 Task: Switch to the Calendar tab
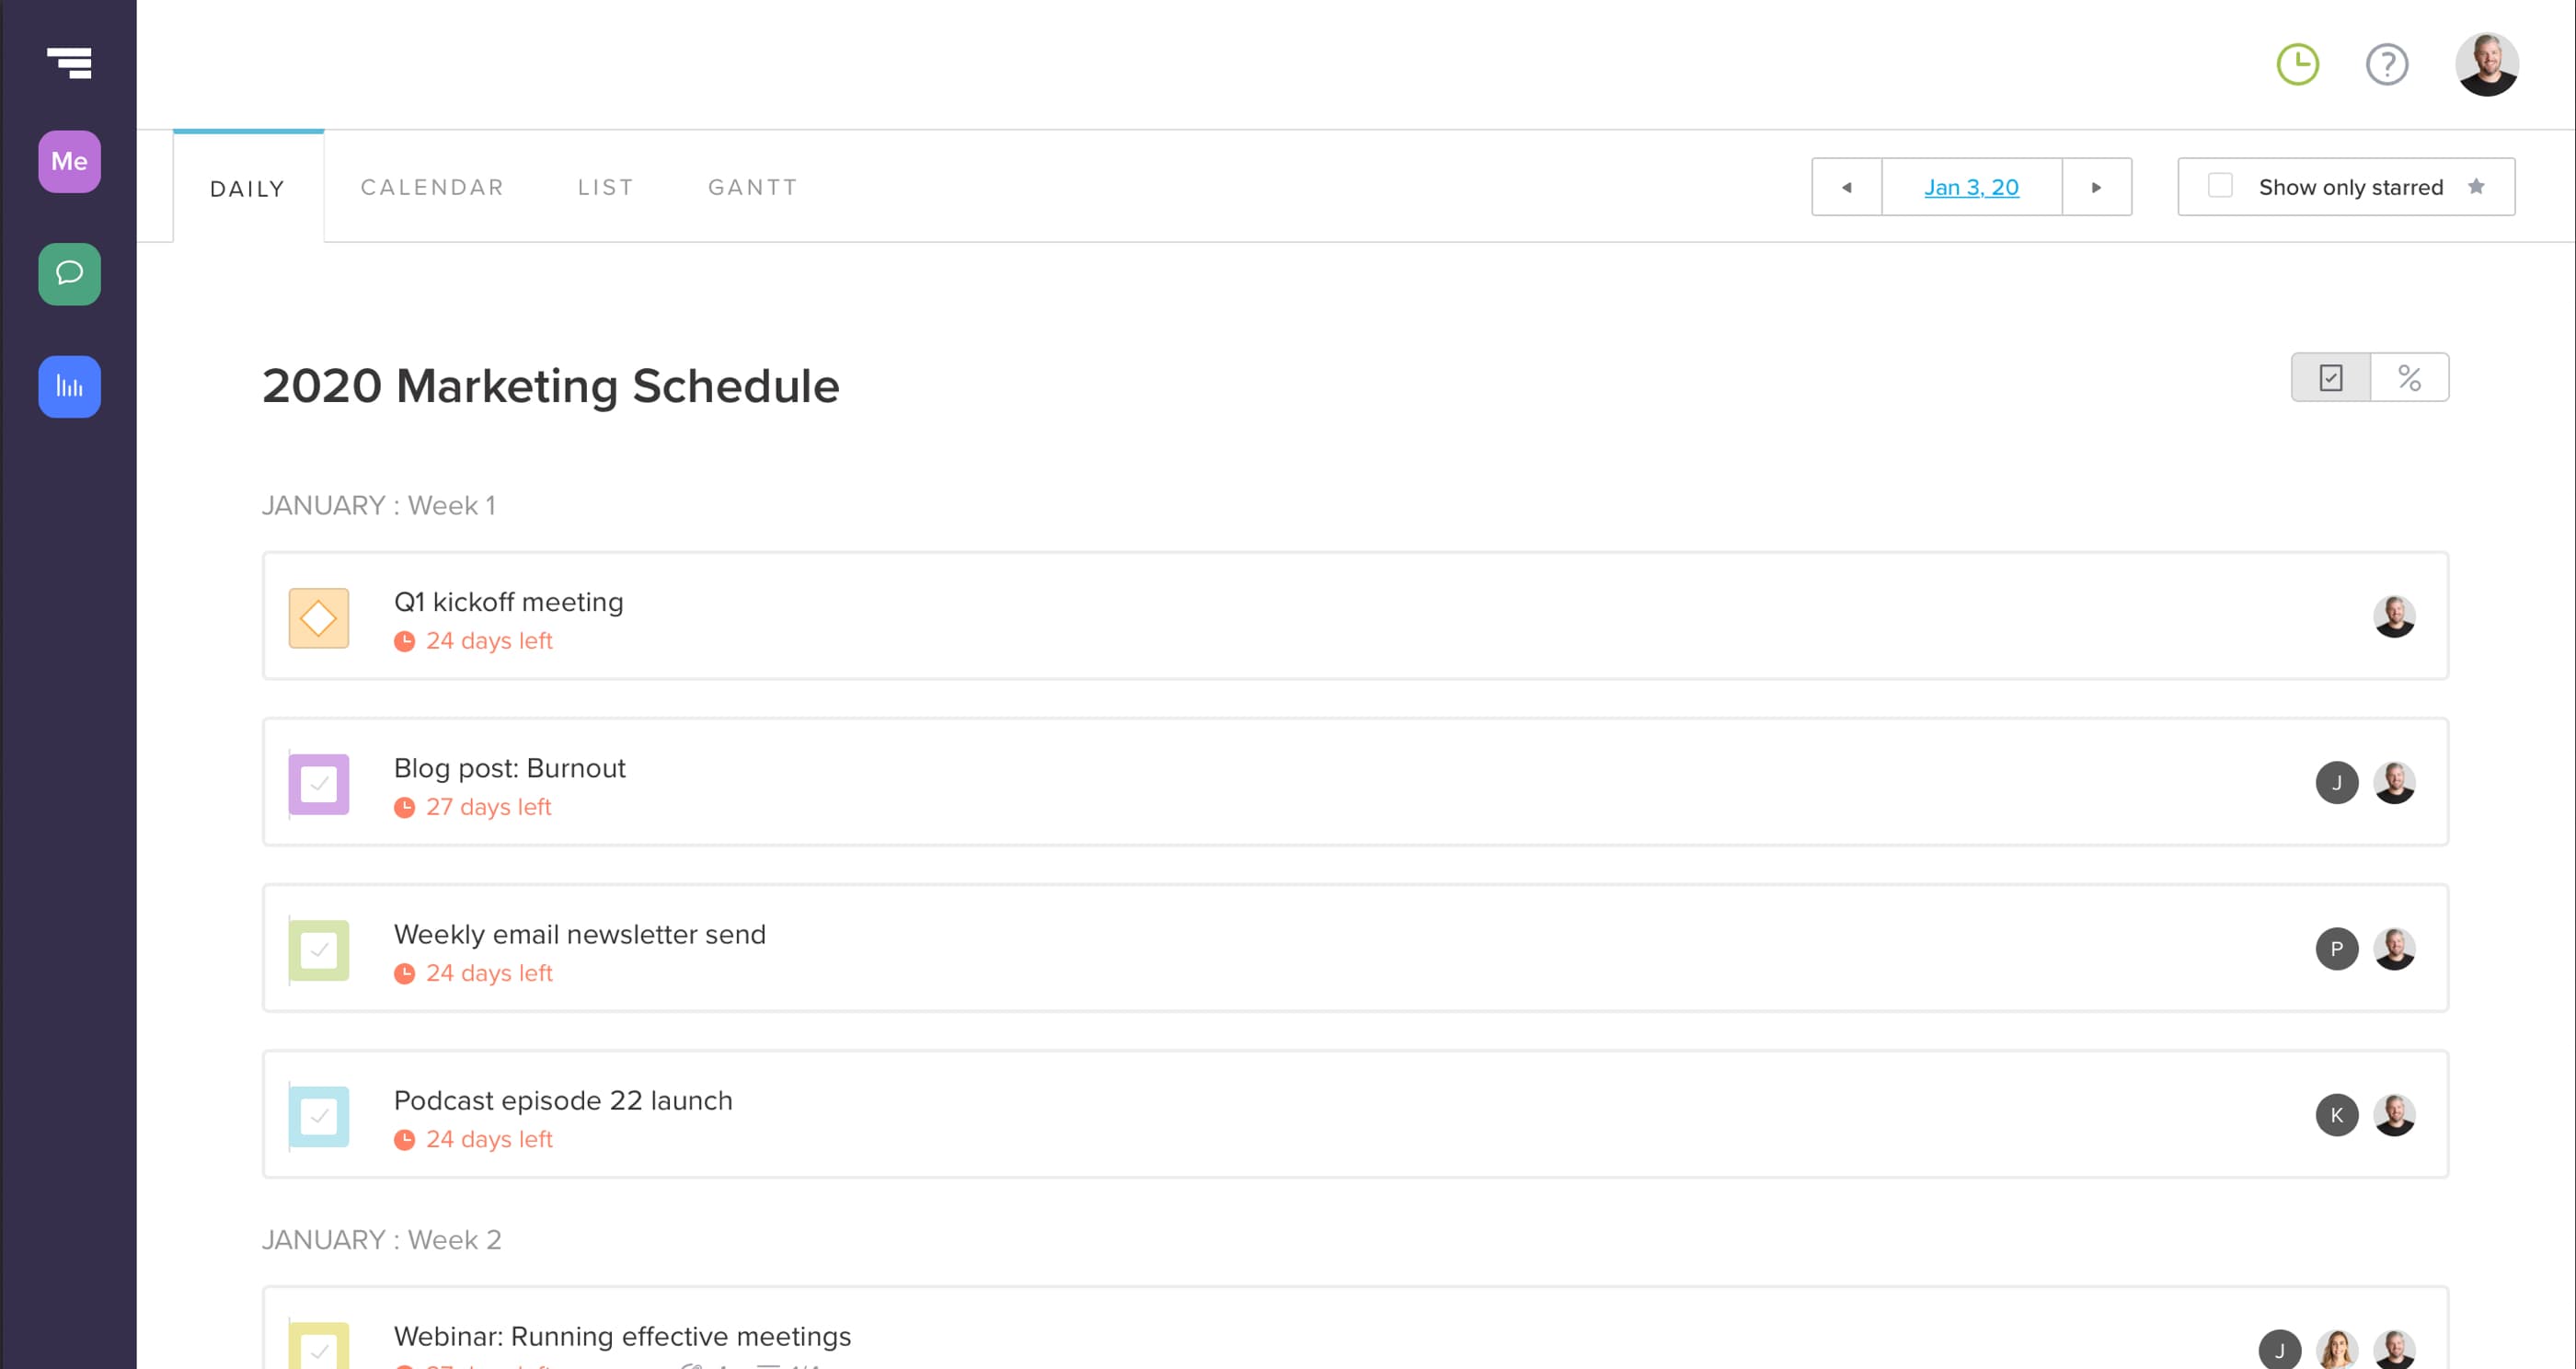coord(432,187)
